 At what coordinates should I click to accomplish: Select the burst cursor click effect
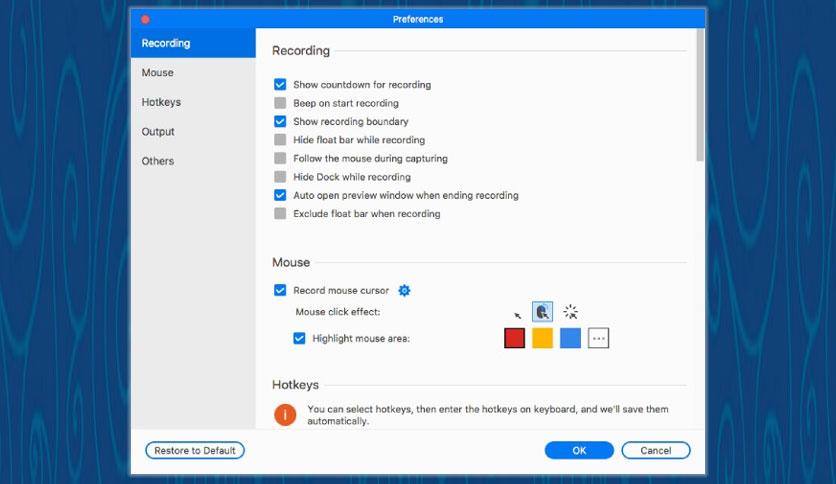(x=570, y=312)
